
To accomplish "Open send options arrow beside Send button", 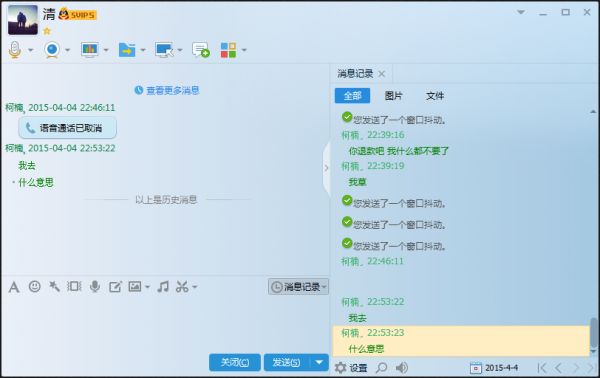I will click(319, 362).
